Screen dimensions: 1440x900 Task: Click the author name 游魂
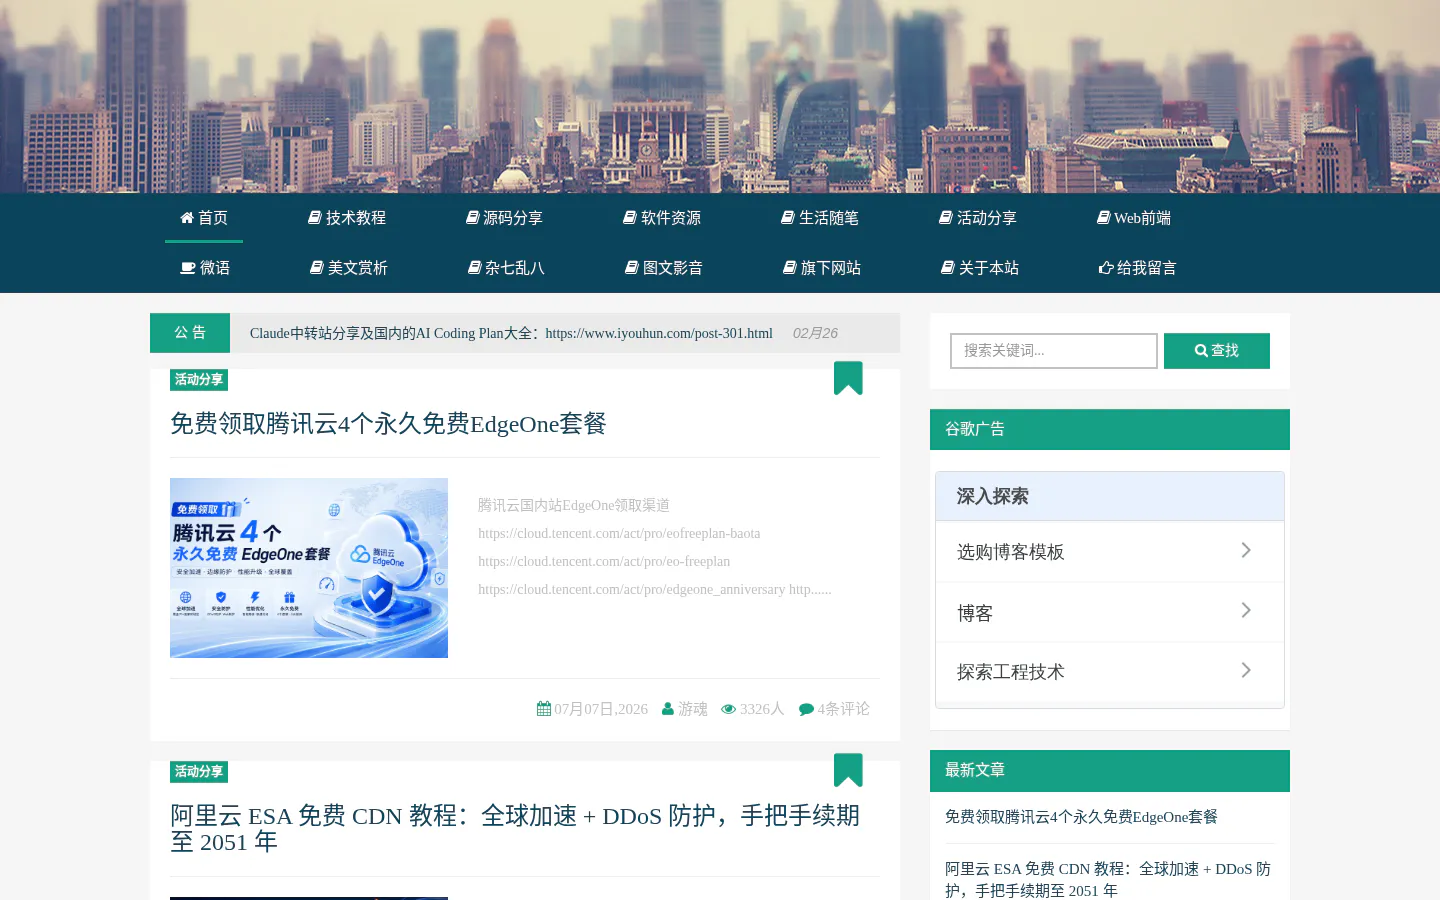[x=693, y=709]
